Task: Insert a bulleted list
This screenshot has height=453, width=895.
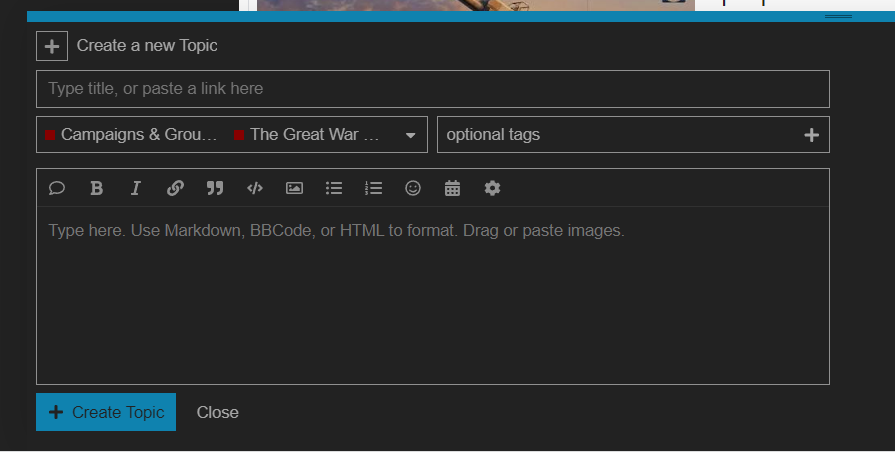Action: click(334, 188)
